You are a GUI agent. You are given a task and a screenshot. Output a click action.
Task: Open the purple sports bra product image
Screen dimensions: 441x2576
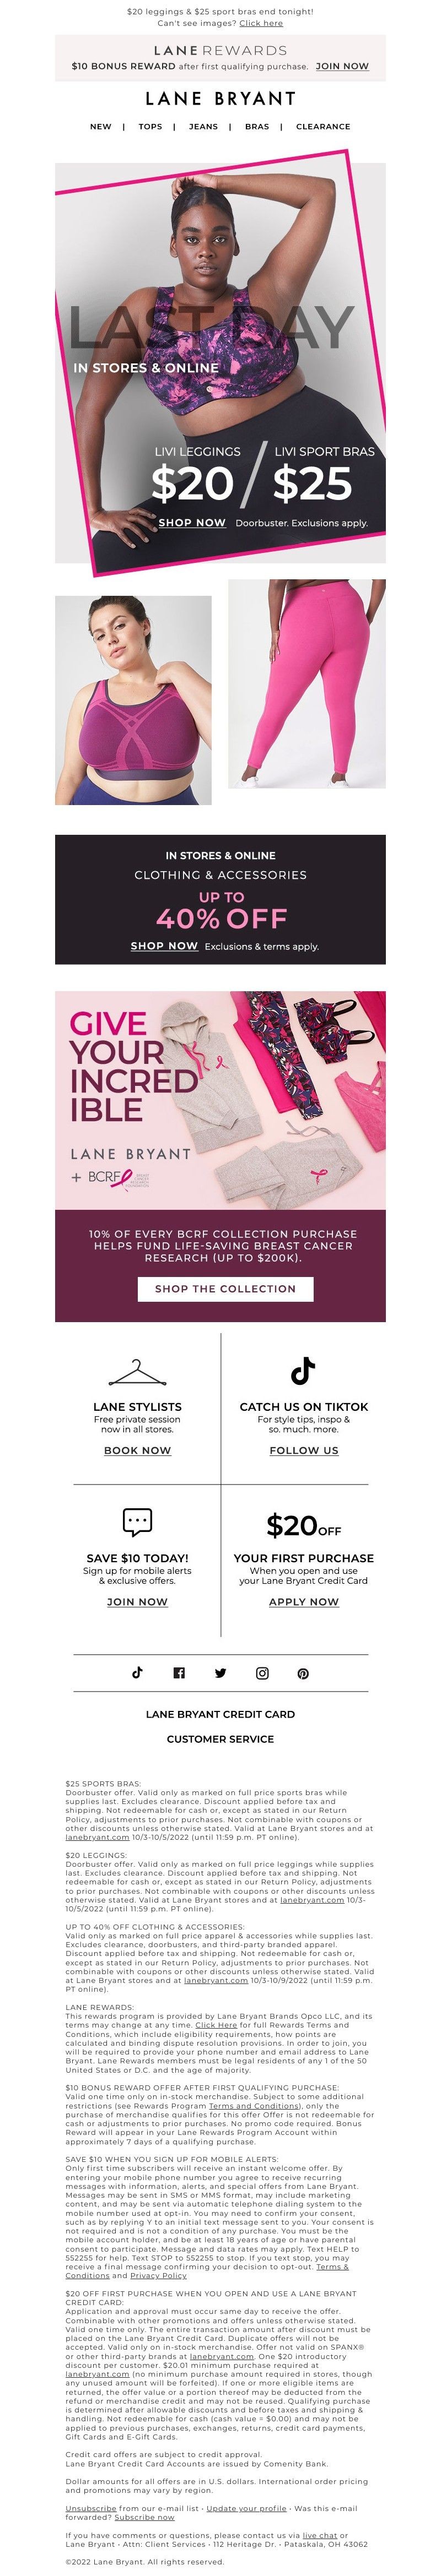133,700
